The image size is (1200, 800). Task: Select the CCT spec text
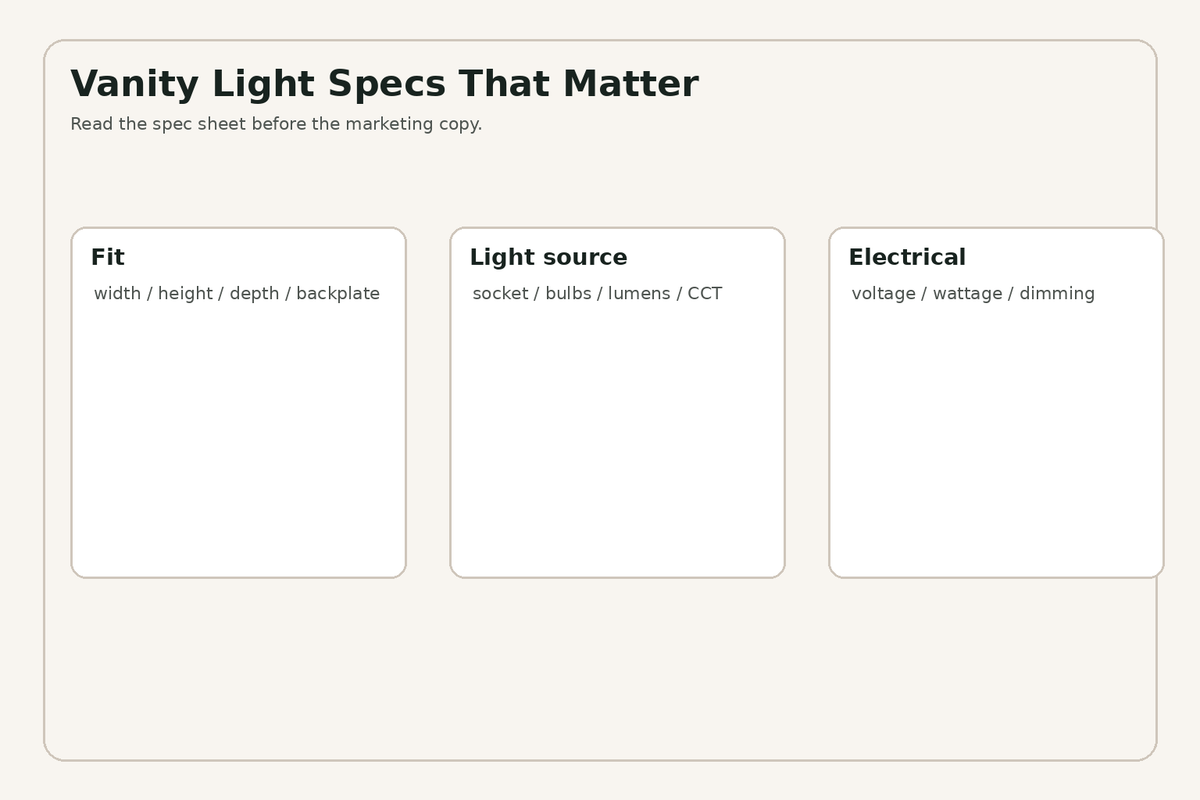(705, 293)
